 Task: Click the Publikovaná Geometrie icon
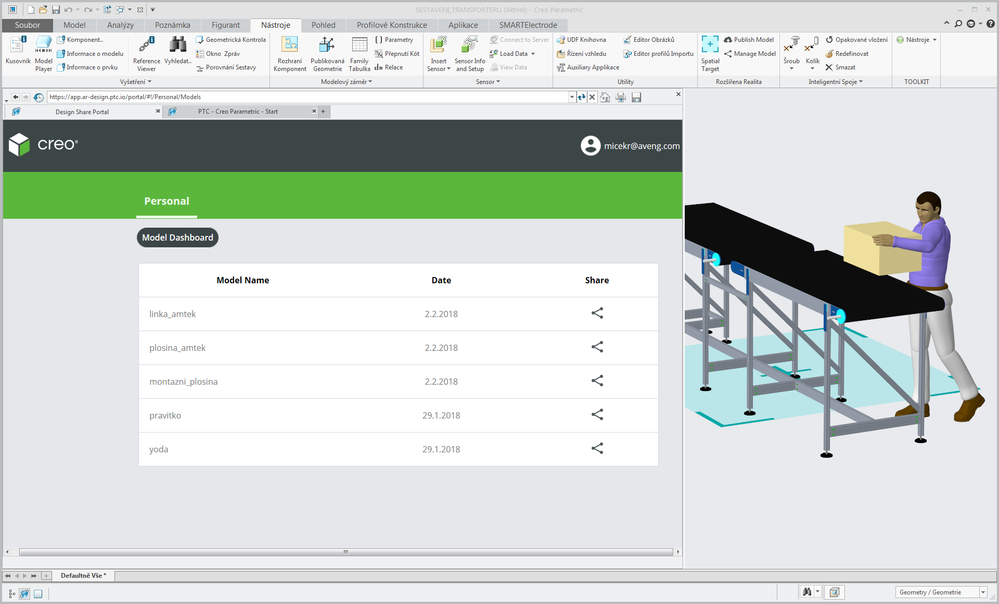[327, 51]
